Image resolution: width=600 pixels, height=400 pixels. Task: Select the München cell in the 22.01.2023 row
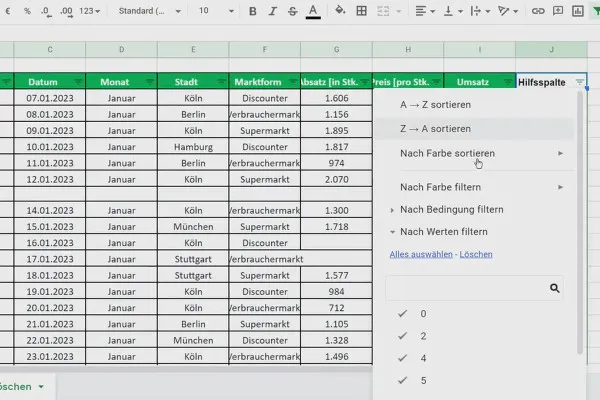[193, 340]
